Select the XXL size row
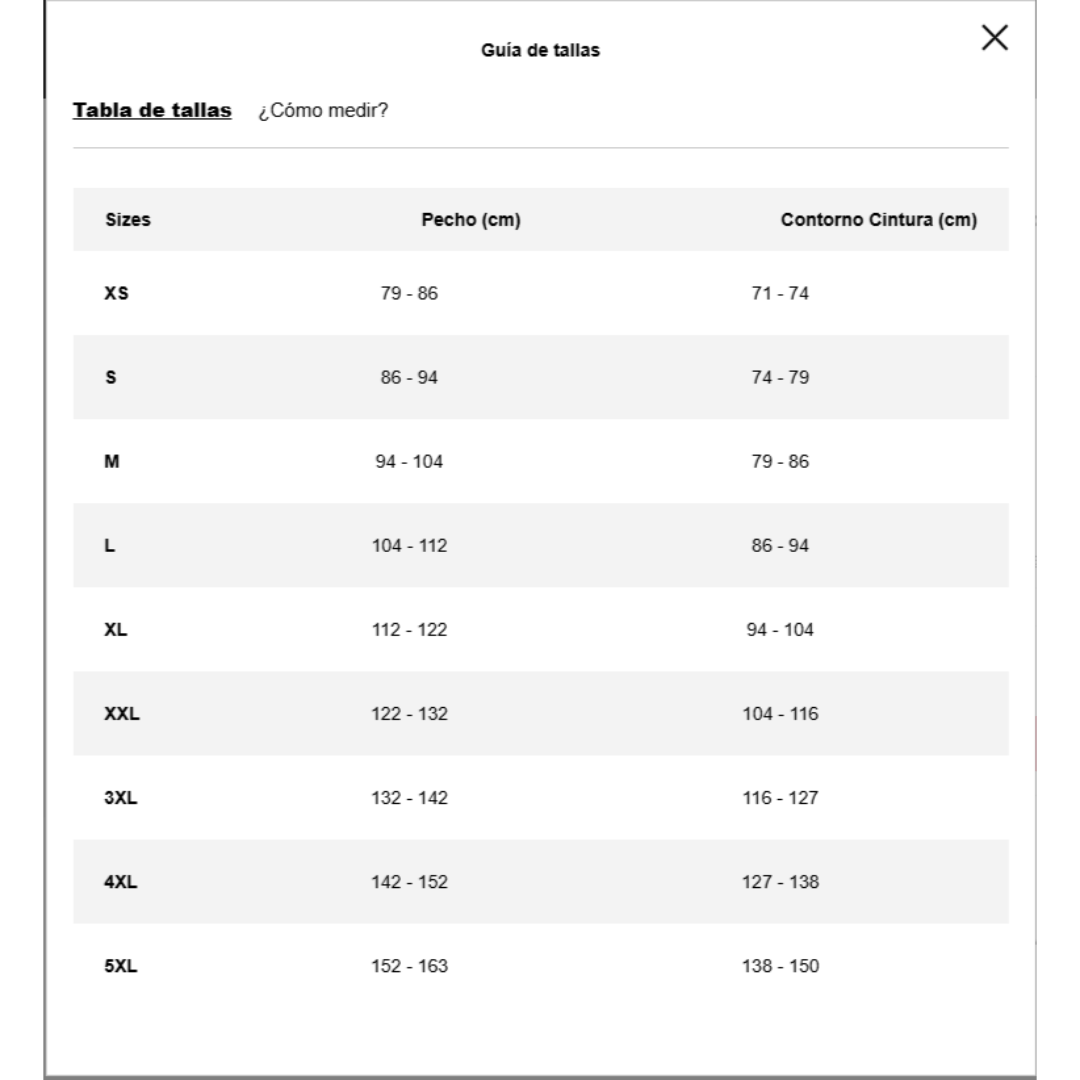Image resolution: width=1080 pixels, height=1080 pixels. pos(121,714)
